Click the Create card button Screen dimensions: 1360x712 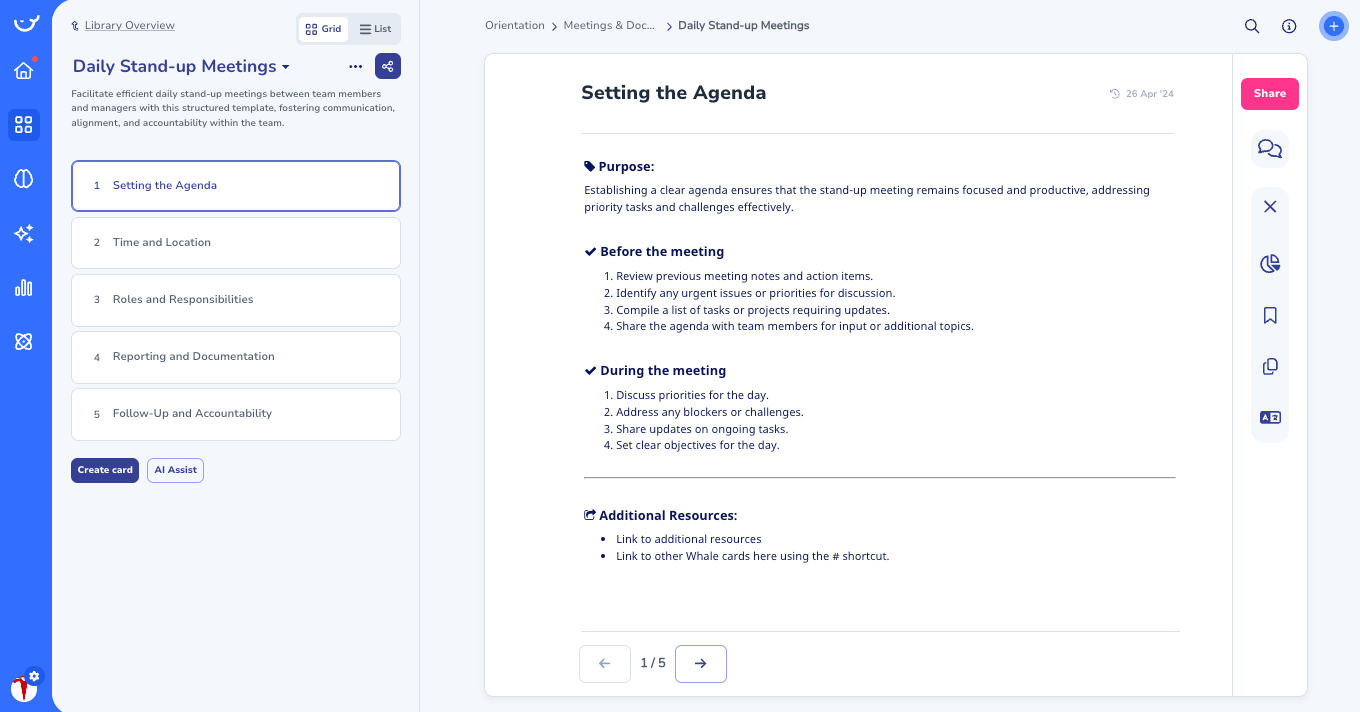coord(104,470)
